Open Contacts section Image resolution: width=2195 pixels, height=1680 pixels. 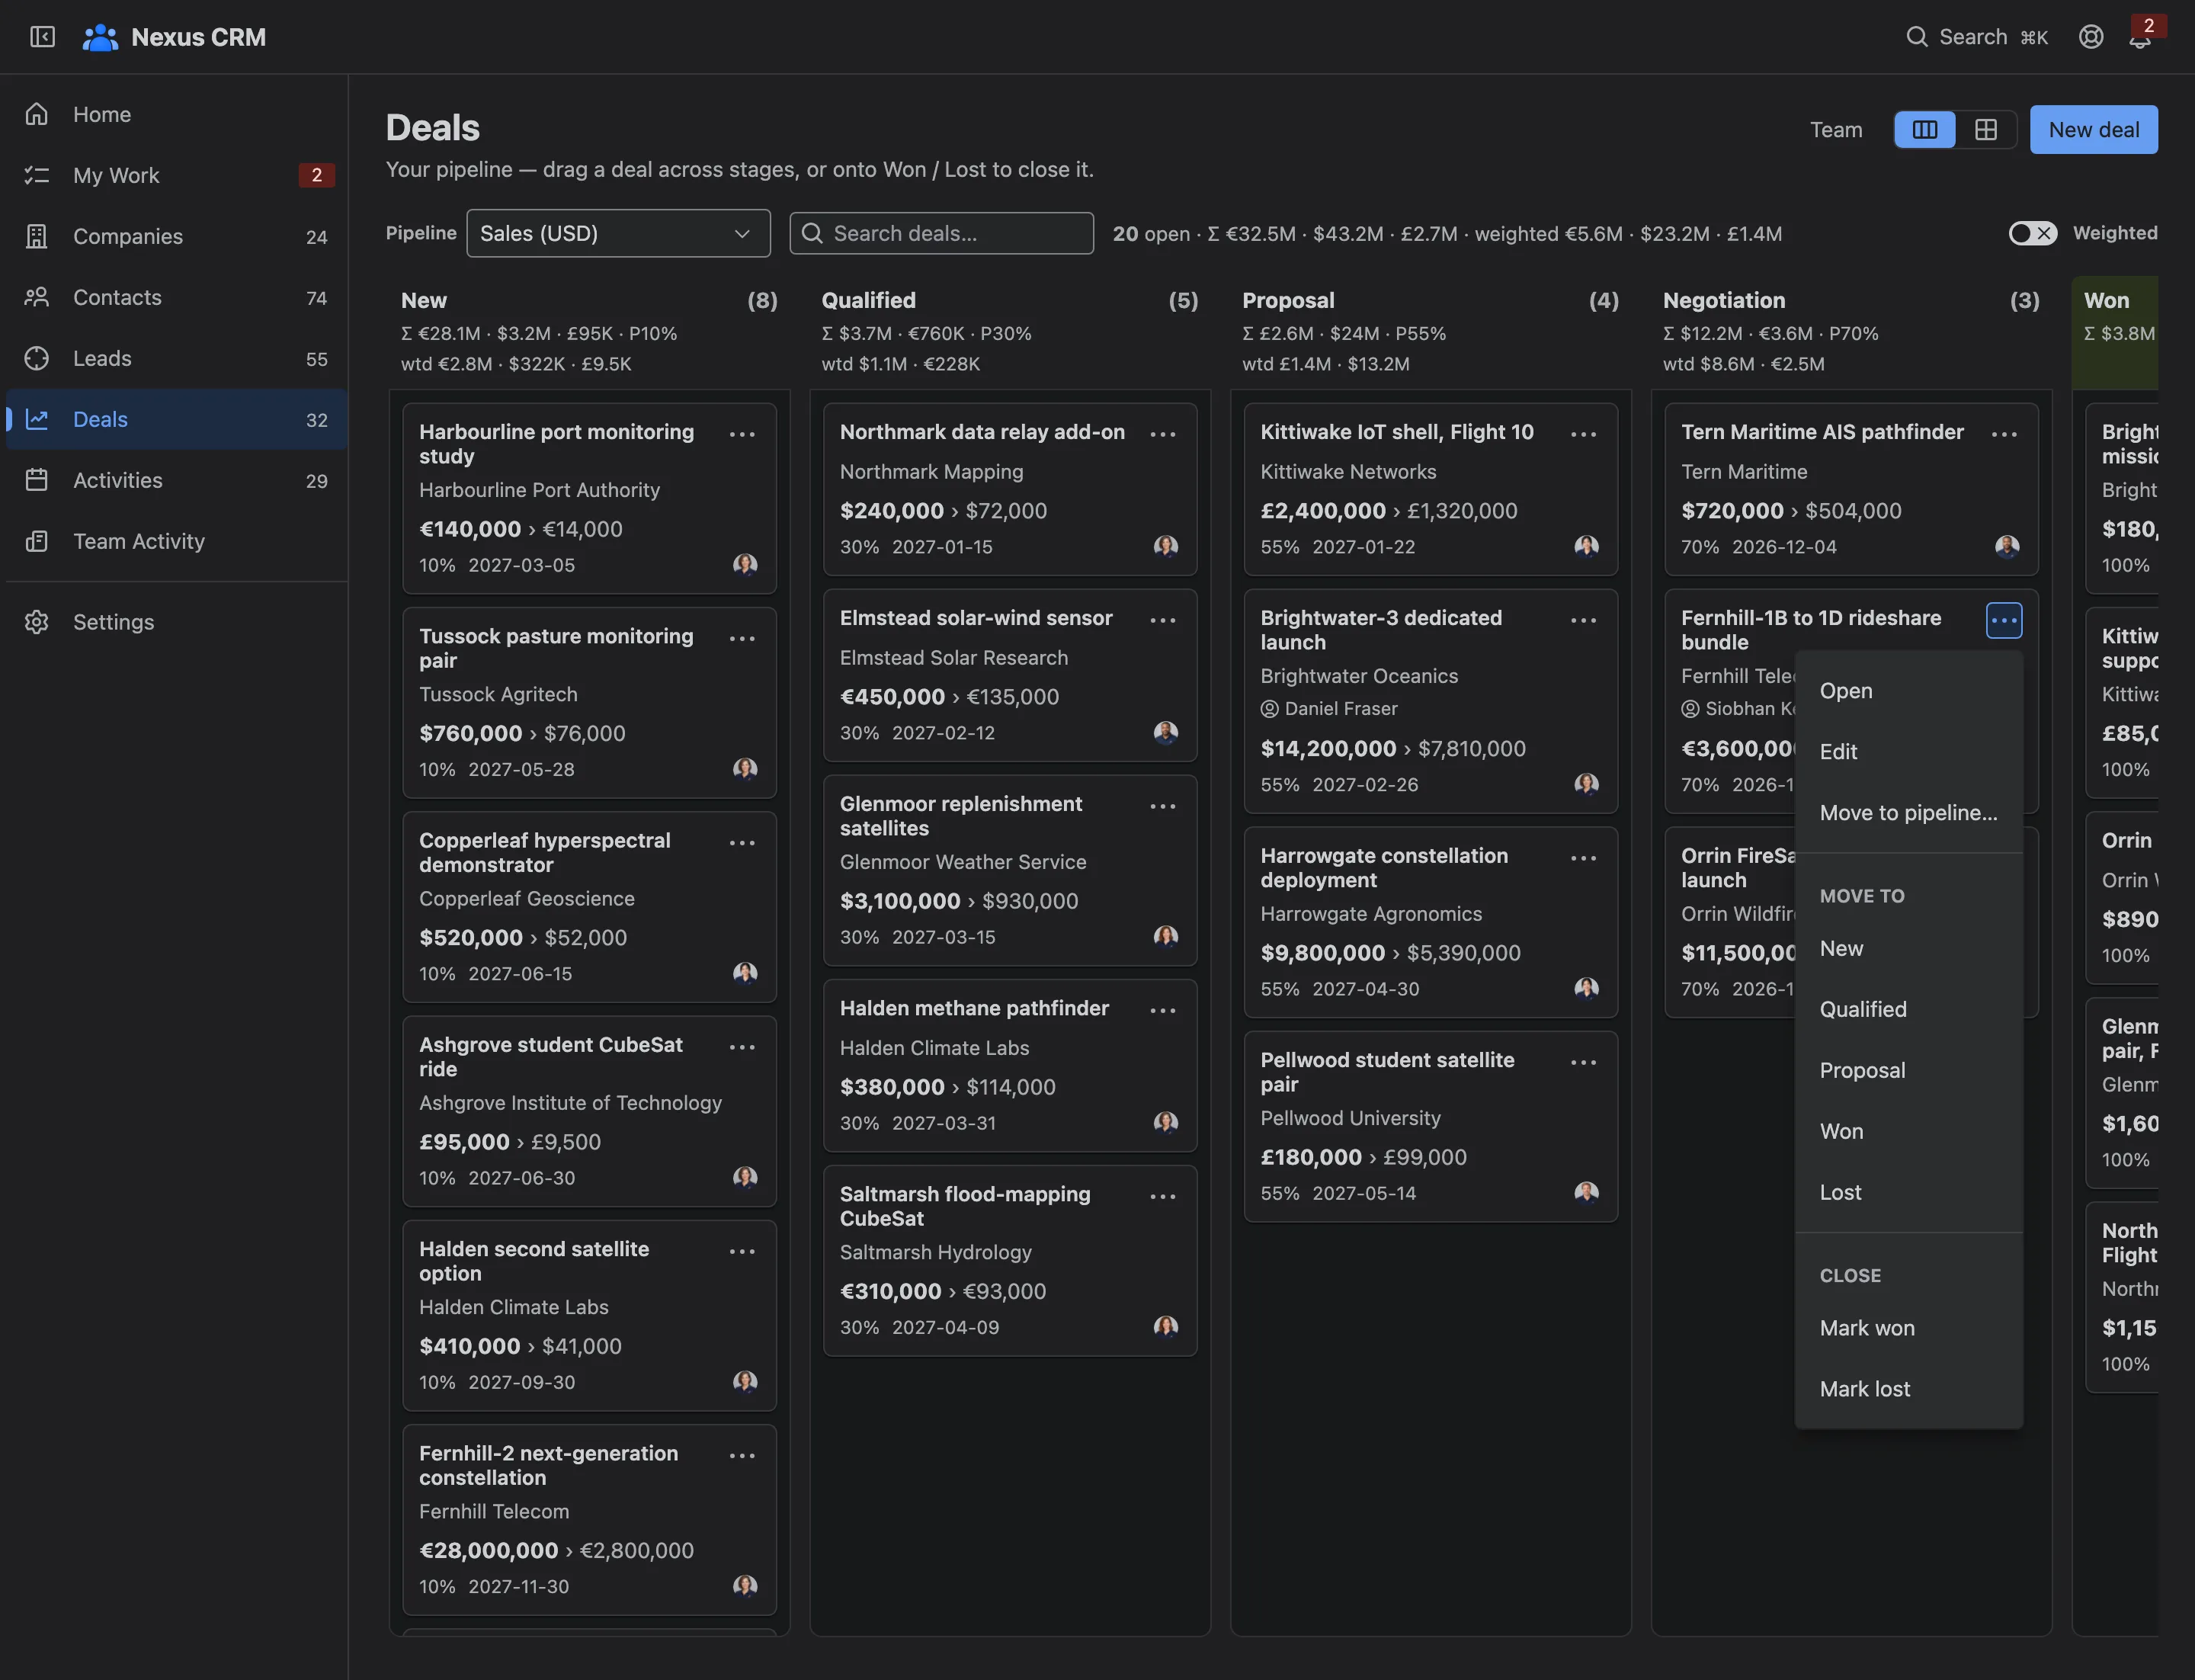click(176, 297)
